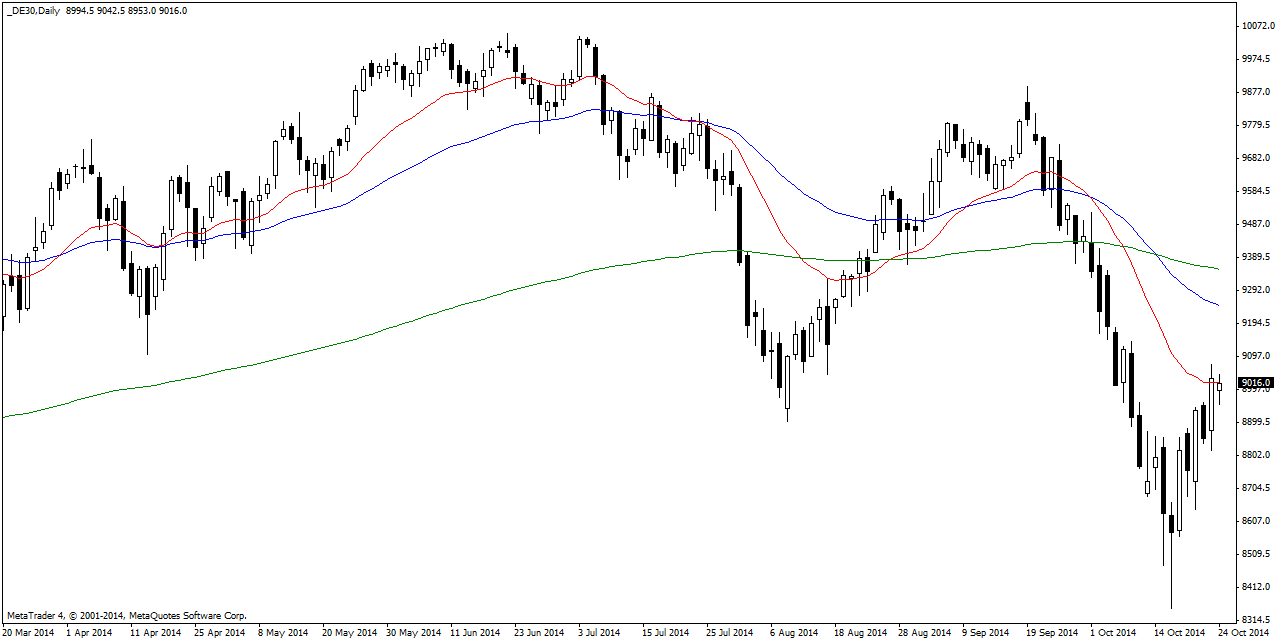Click the _DE30,Daily chart title text
The image size is (1276, 641).
coord(30,11)
